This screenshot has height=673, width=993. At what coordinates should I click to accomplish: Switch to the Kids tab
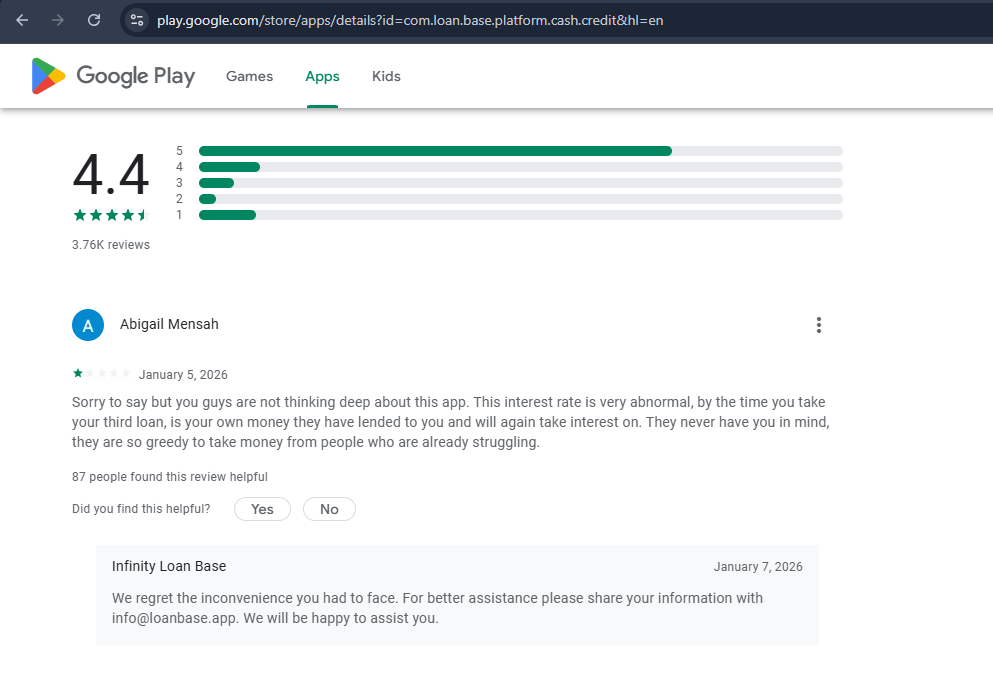(386, 76)
